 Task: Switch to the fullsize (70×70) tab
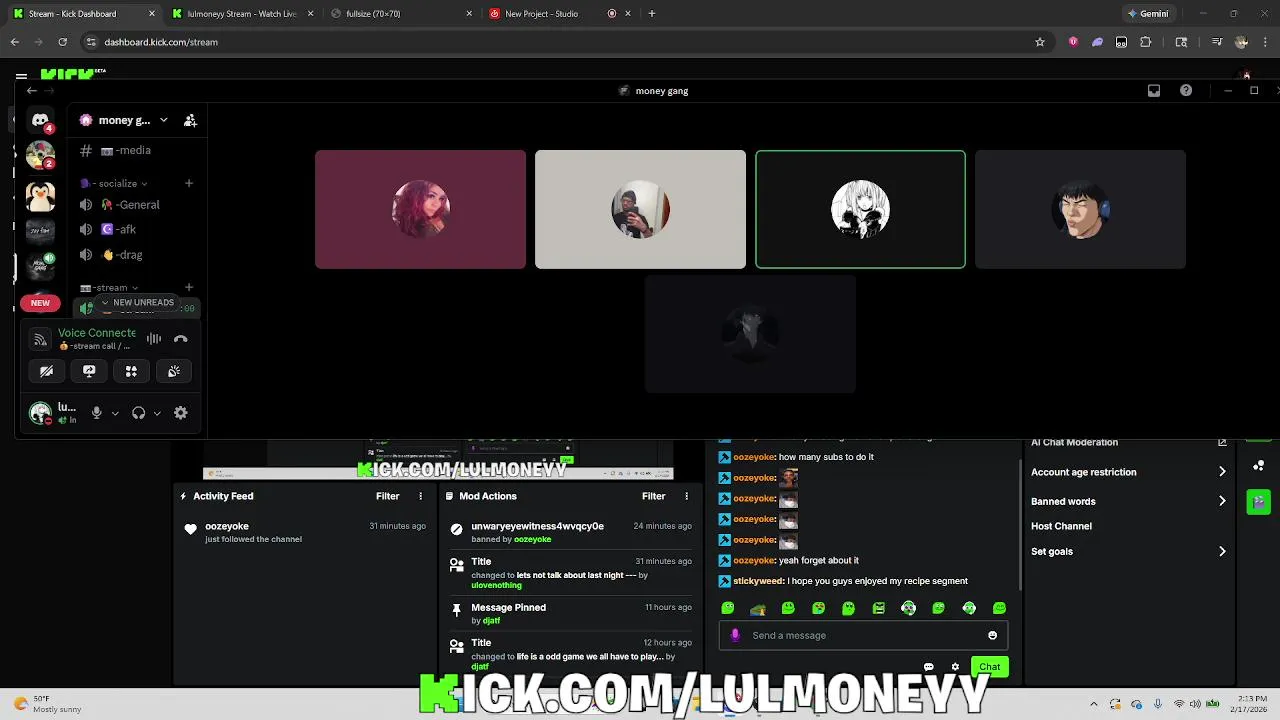[400, 14]
